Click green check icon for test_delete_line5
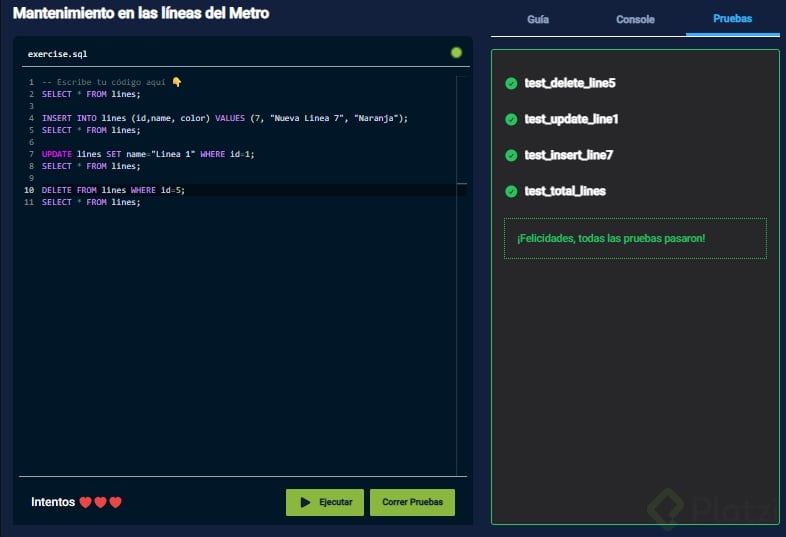This screenshot has height=537, width=786. tap(511, 83)
